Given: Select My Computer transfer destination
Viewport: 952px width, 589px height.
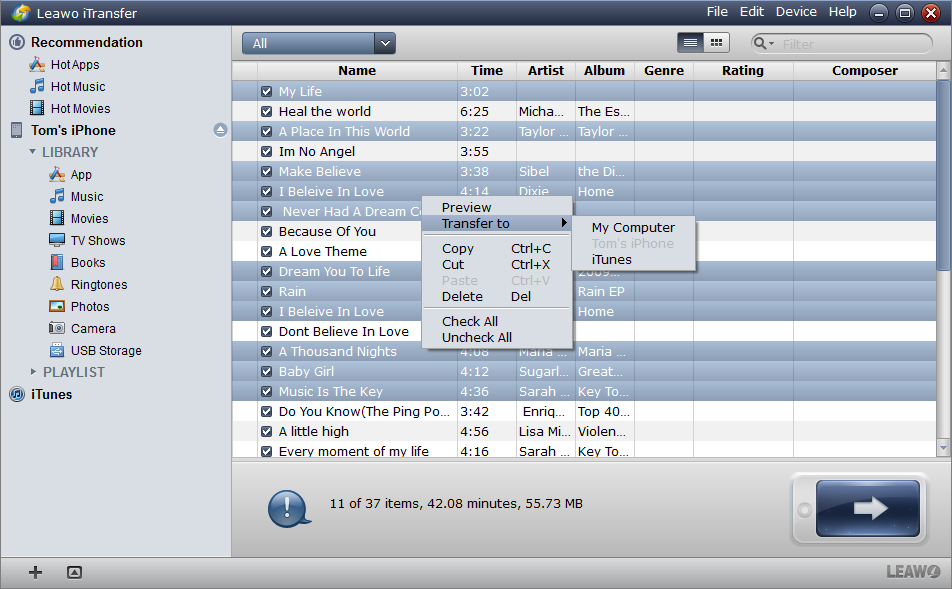Looking at the screenshot, I should (x=633, y=227).
